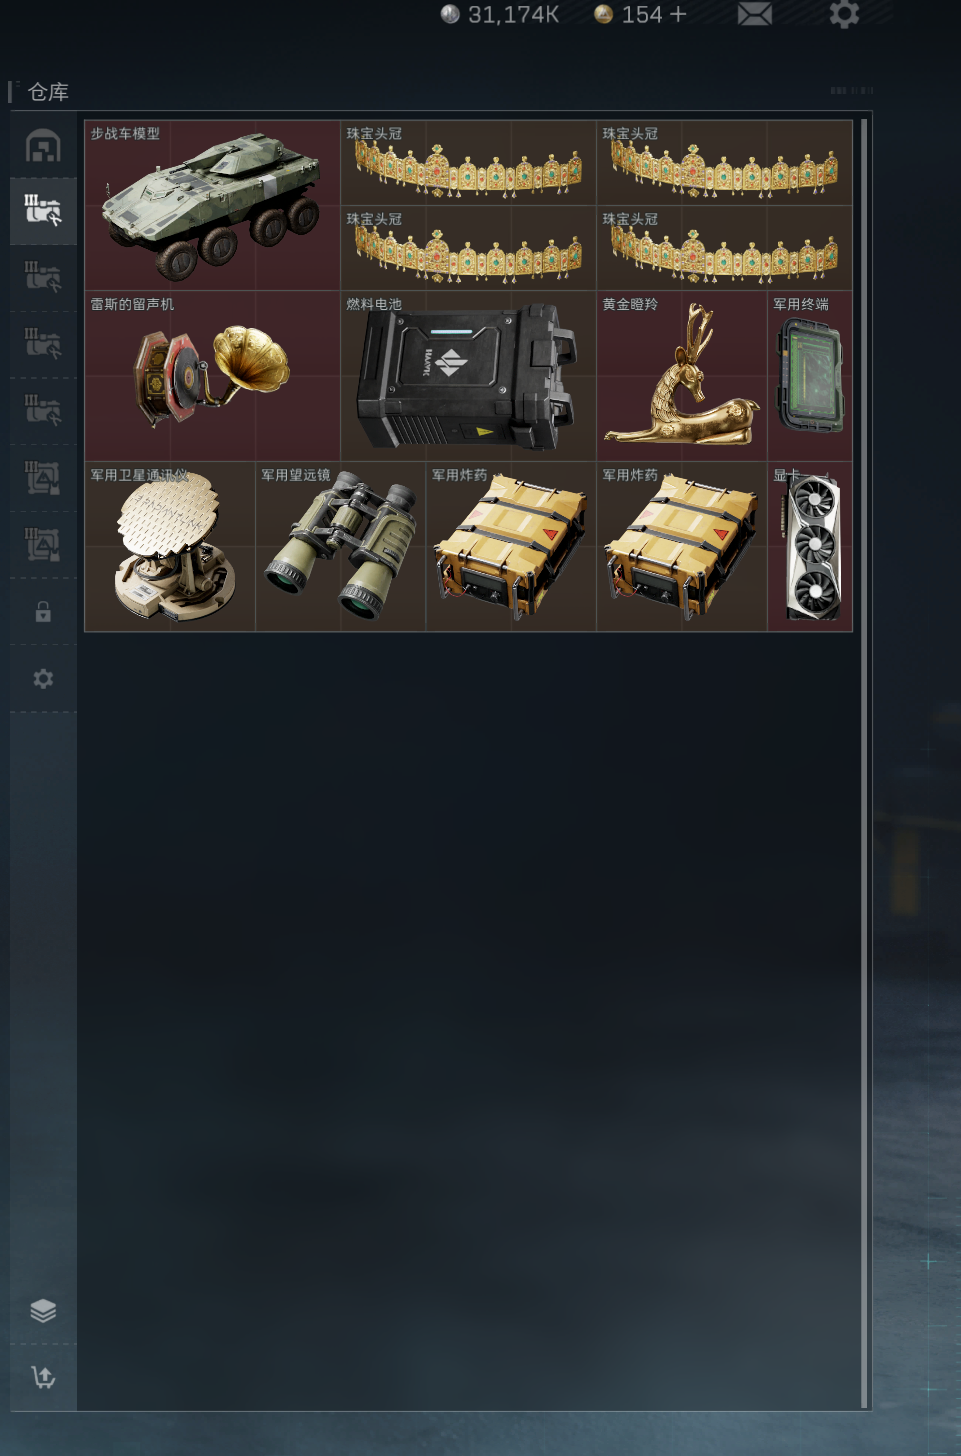Open the mail envelope icon
The height and width of the screenshot is (1456, 961).
754,14
